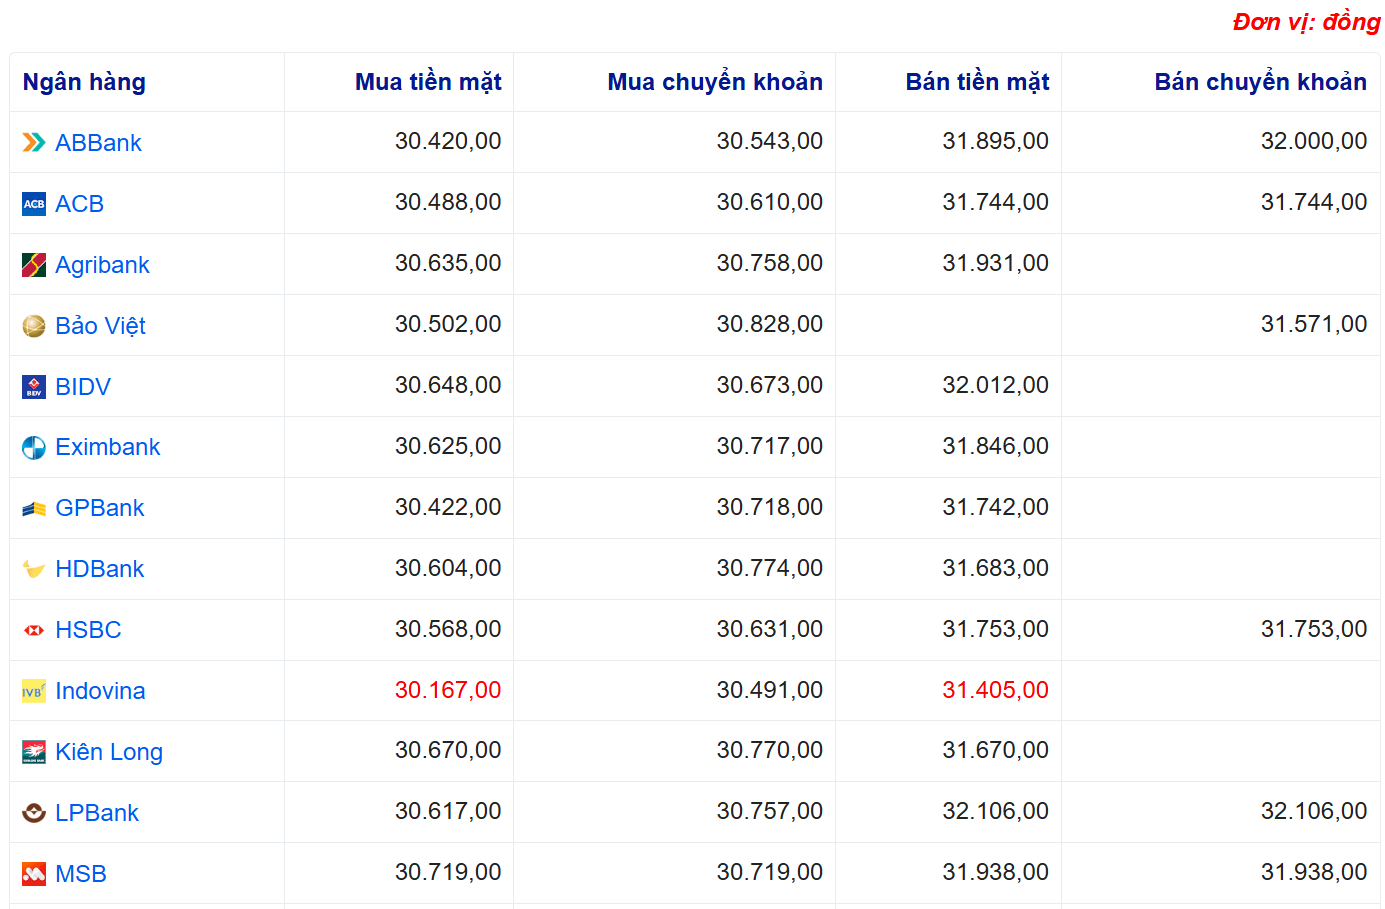This screenshot has width=1385, height=909.
Task: Click the ACB bank logo icon
Action: (34, 204)
